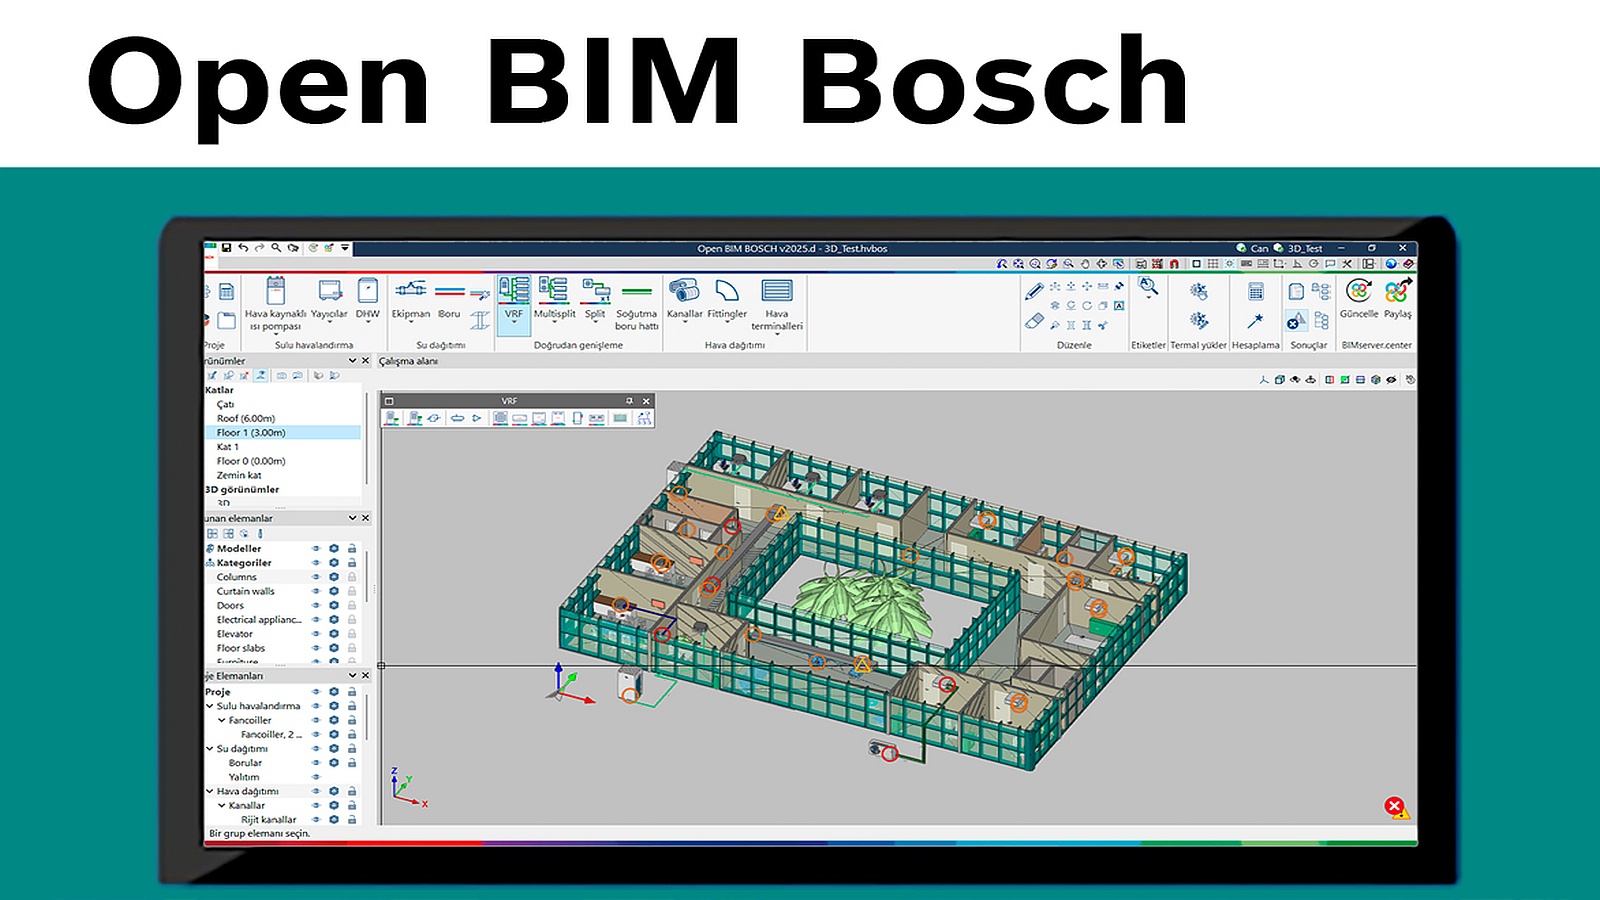Screen dimensions: 1600x900
Task: Select the Multisplit tool
Action: pyautogui.click(x=556, y=290)
